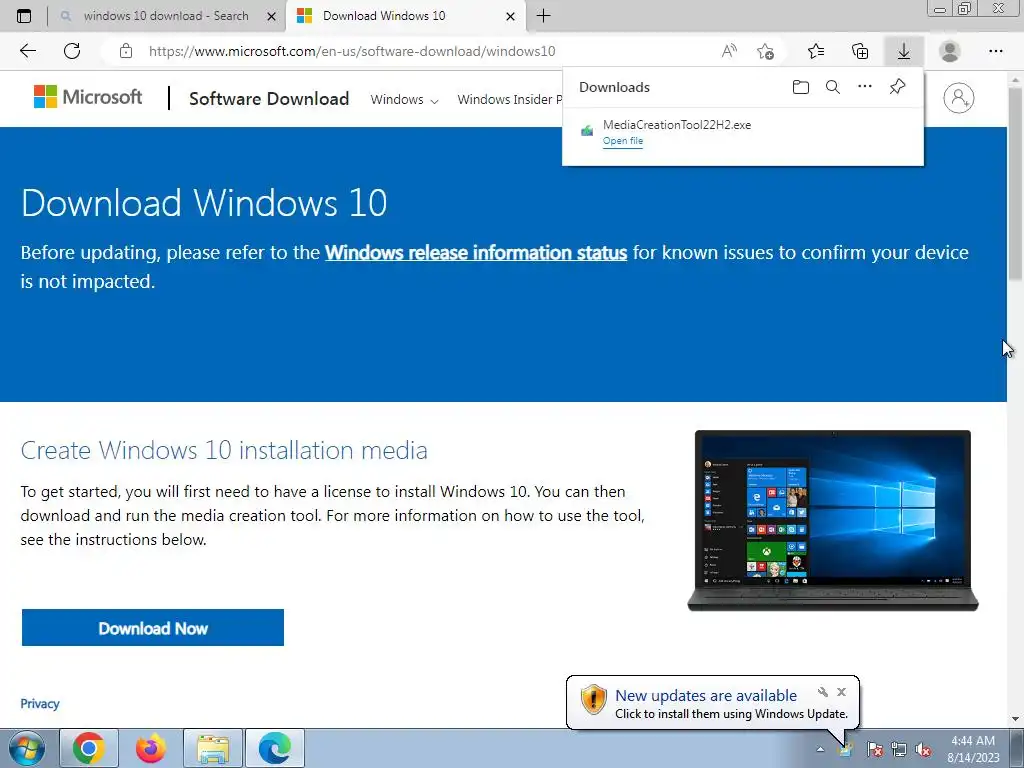Screen dimensions: 1024x768
Task: Go back to previous page
Action: [27, 51]
